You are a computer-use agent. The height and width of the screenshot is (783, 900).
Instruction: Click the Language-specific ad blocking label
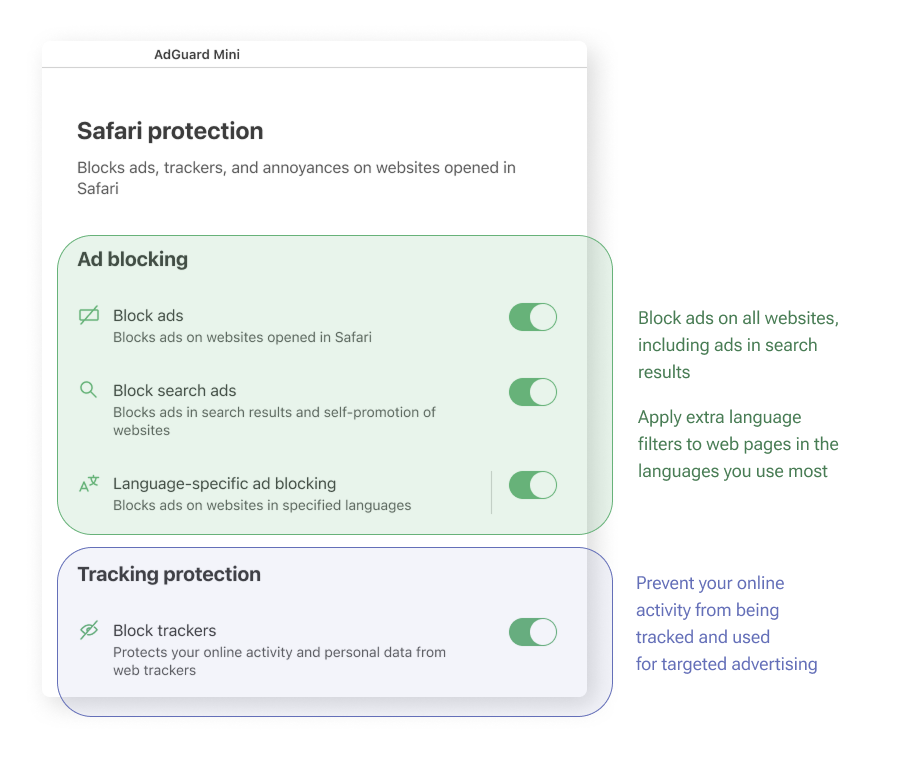[224, 482]
